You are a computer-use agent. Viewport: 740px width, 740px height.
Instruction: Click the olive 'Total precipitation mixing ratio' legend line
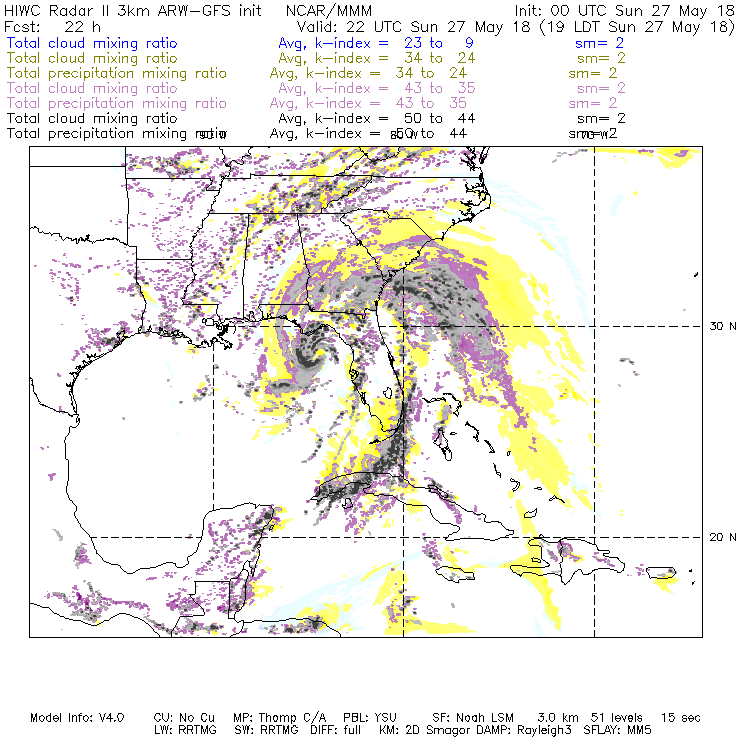point(117,74)
